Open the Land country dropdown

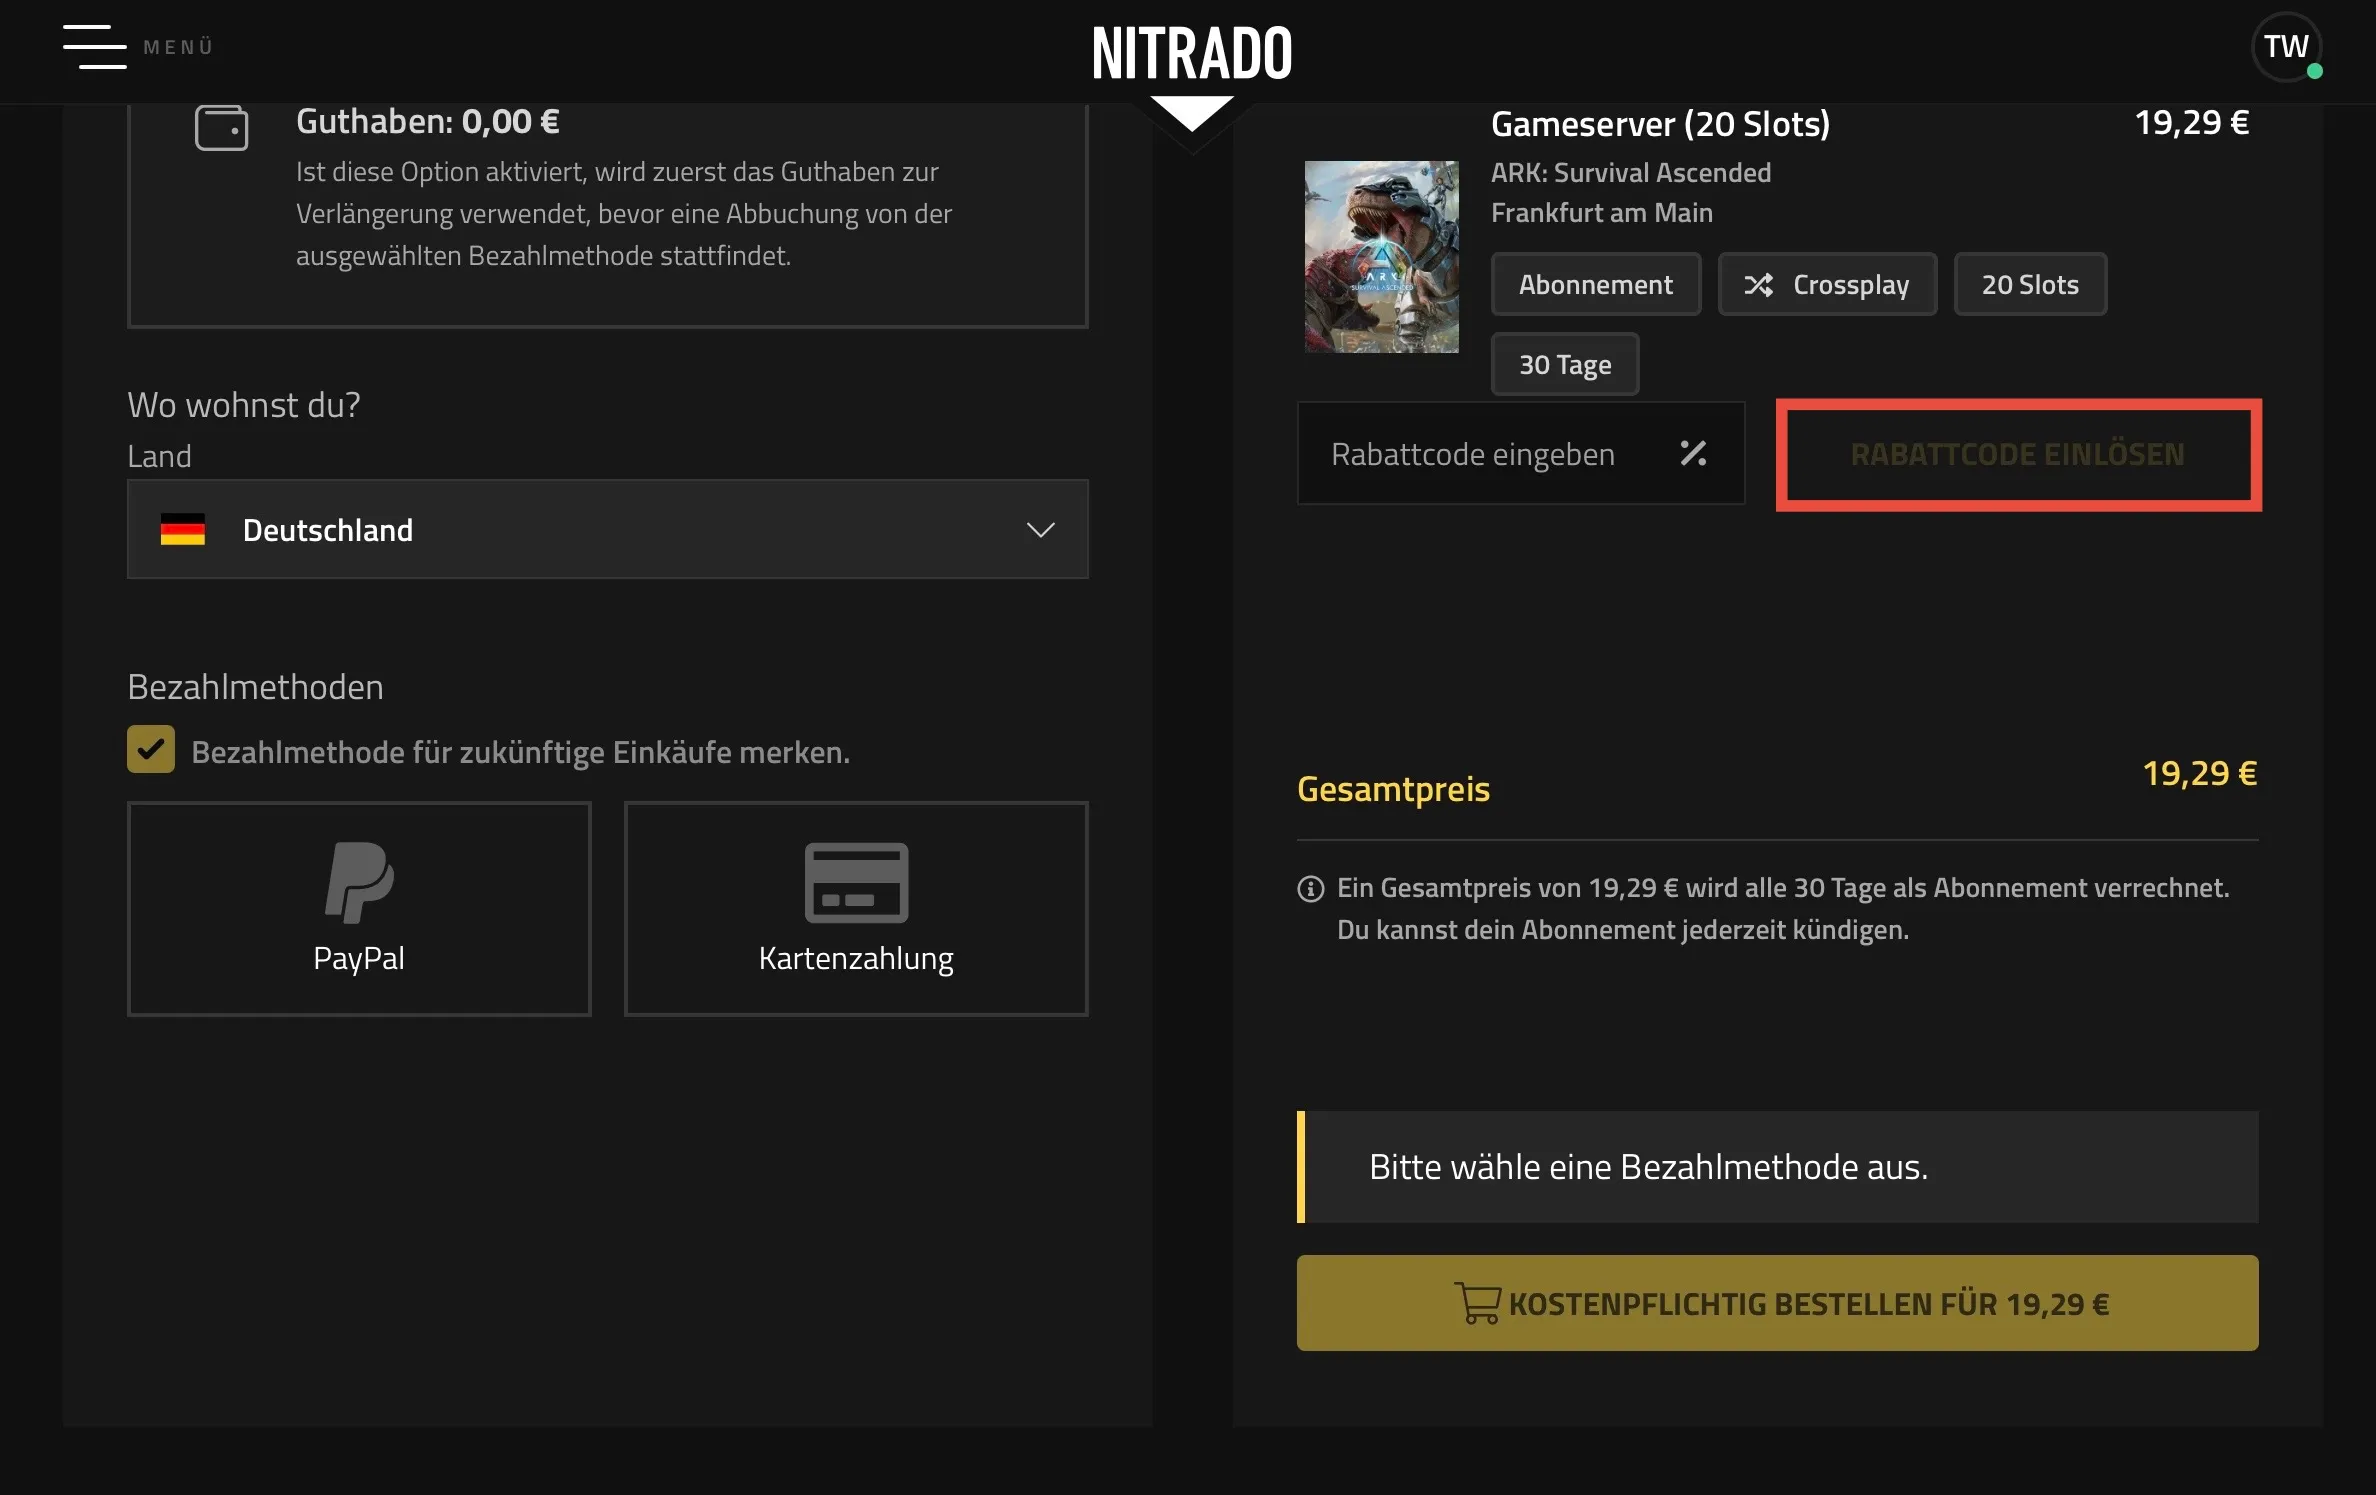[607, 529]
